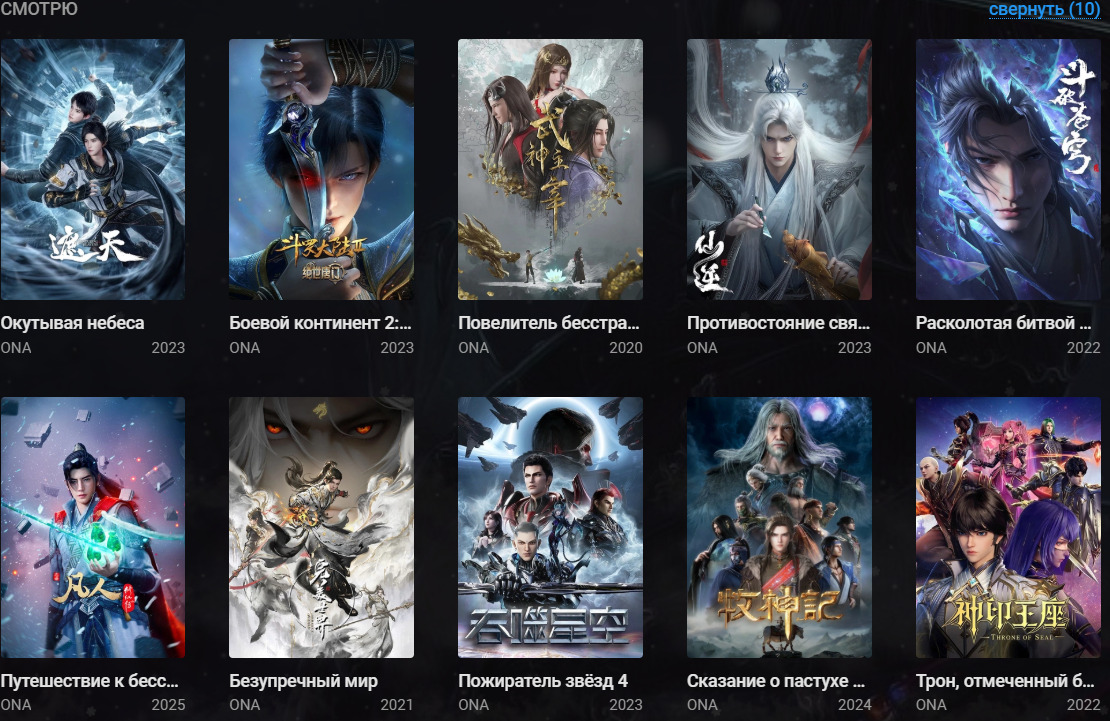Collapse the list via 'свернуть (10)' link

point(1044,9)
